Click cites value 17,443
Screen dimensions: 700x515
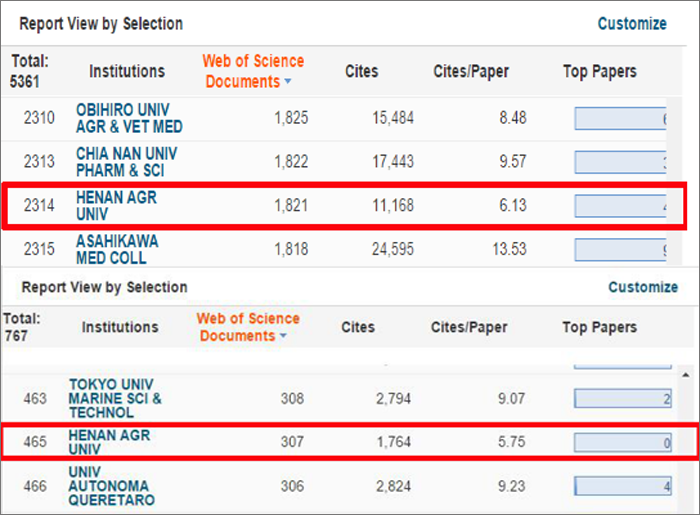393,162
